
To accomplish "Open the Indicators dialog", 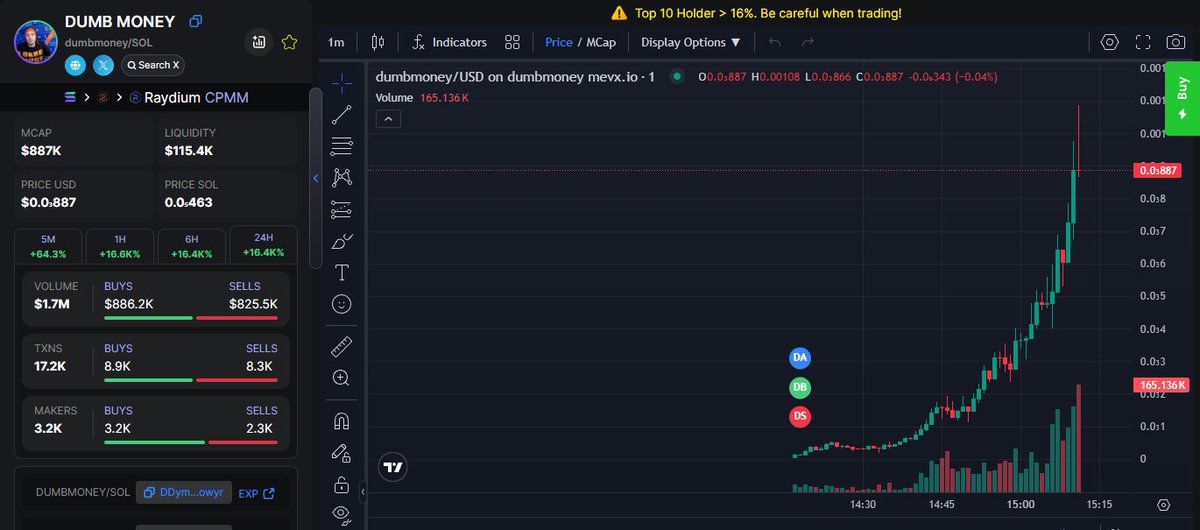I will click(449, 42).
